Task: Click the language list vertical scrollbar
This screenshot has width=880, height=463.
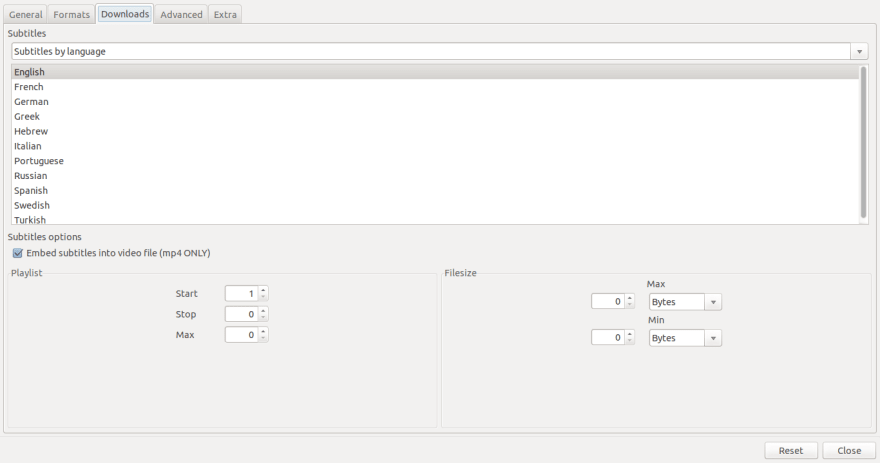Action: click(x=863, y=143)
